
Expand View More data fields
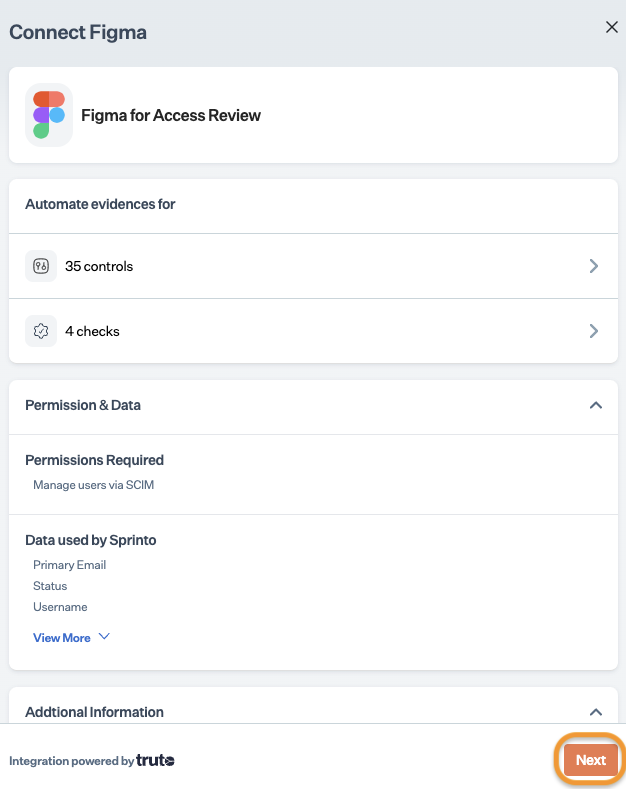coord(71,638)
